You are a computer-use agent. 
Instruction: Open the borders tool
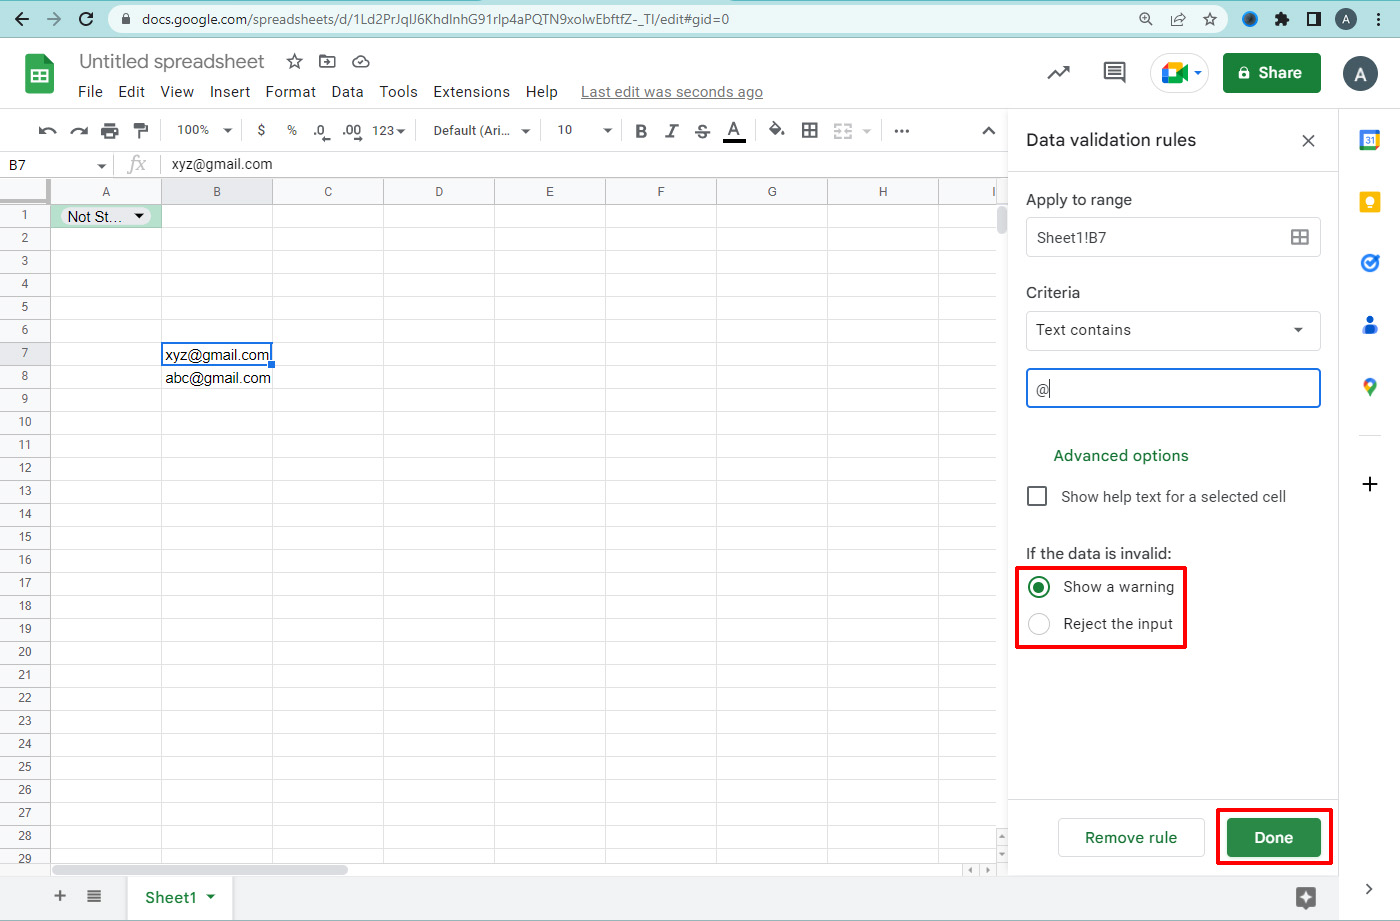coord(810,131)
